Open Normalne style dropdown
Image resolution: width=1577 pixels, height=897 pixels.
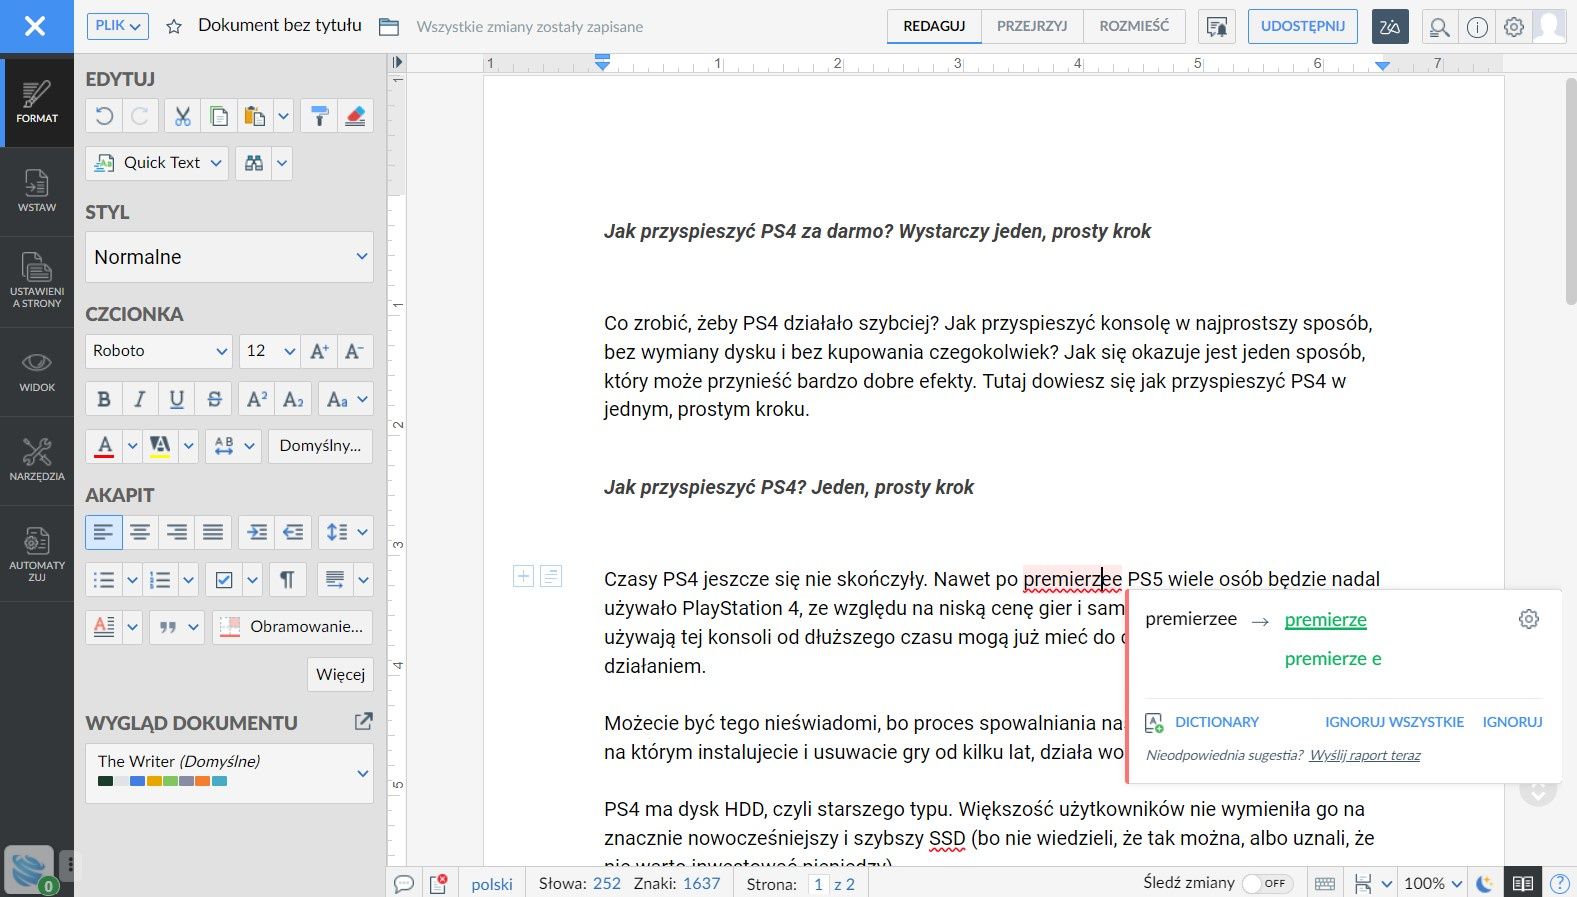pos(229,257)
